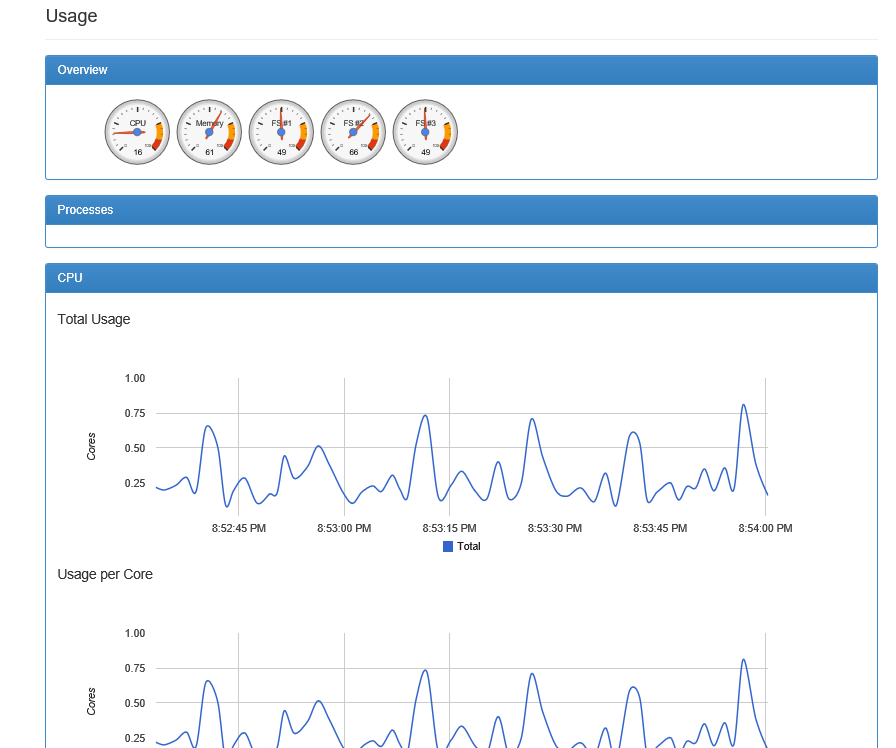Click the 8:52:45 PM axis label in Total Usage
This screenshot has height=748, width=896.
(239, 528)
